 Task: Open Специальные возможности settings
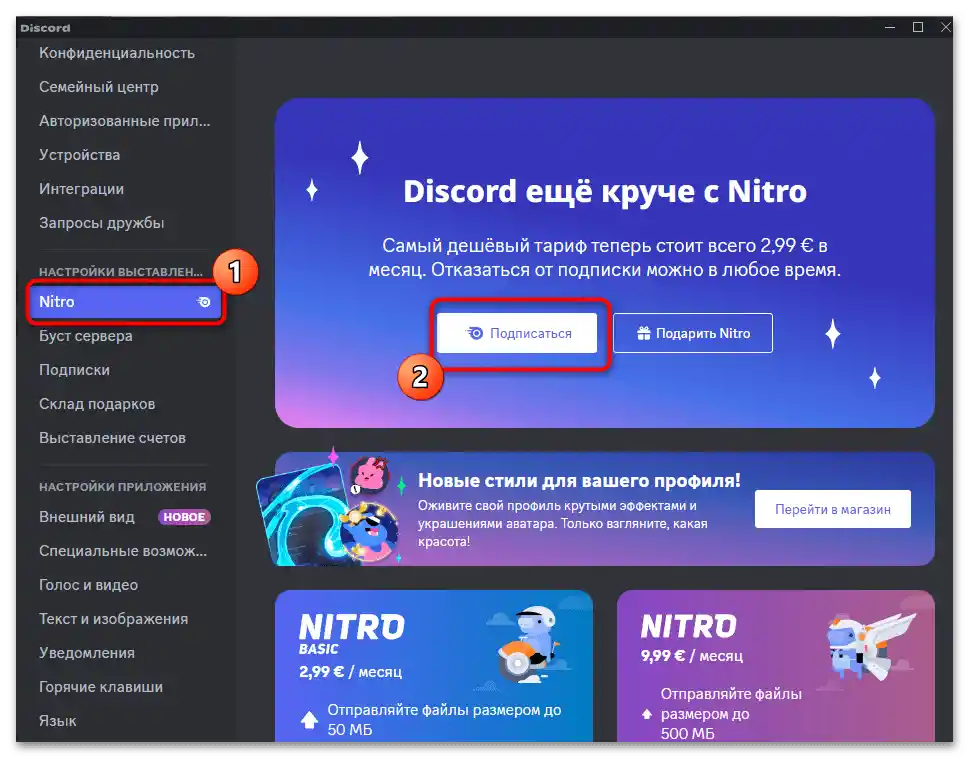[x=123, y=551]
